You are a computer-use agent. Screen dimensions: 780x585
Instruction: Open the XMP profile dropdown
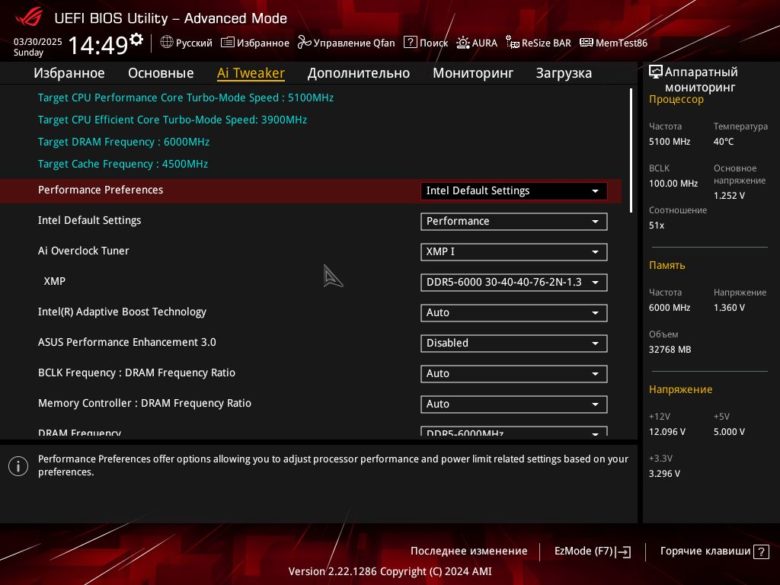click(x=513, y=283)
